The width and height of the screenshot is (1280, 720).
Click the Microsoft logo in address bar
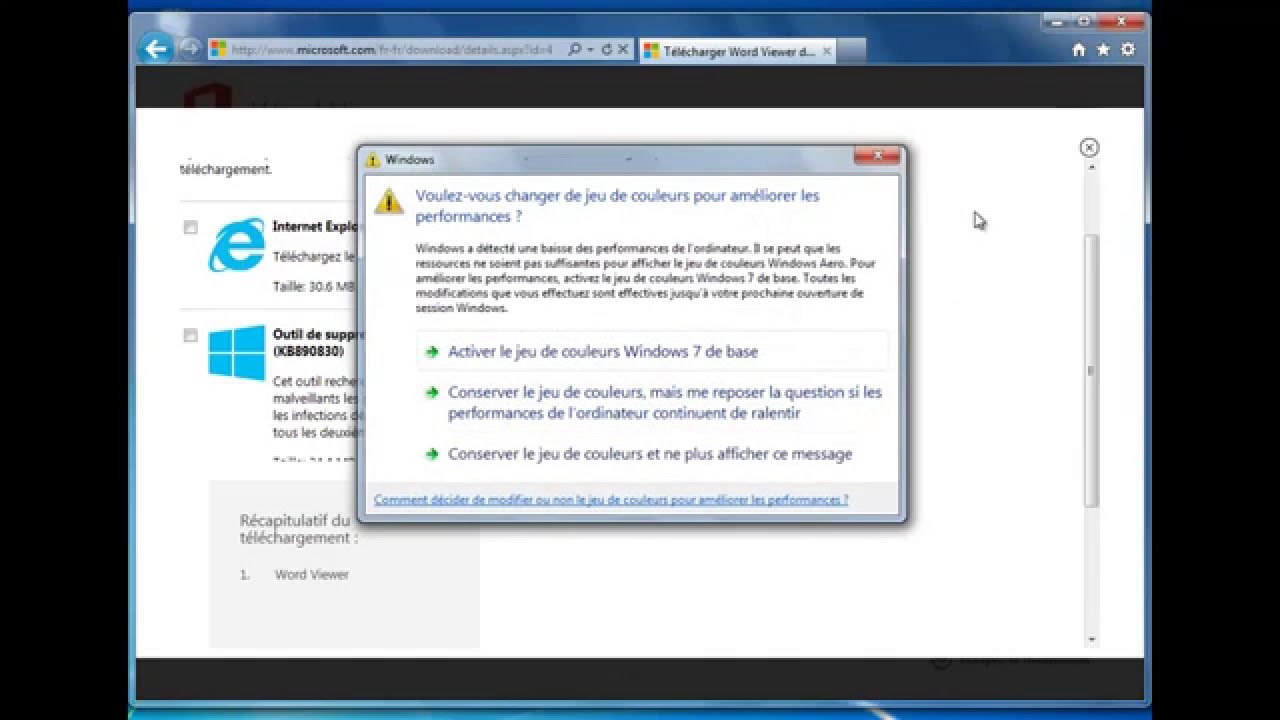[219, 49]
